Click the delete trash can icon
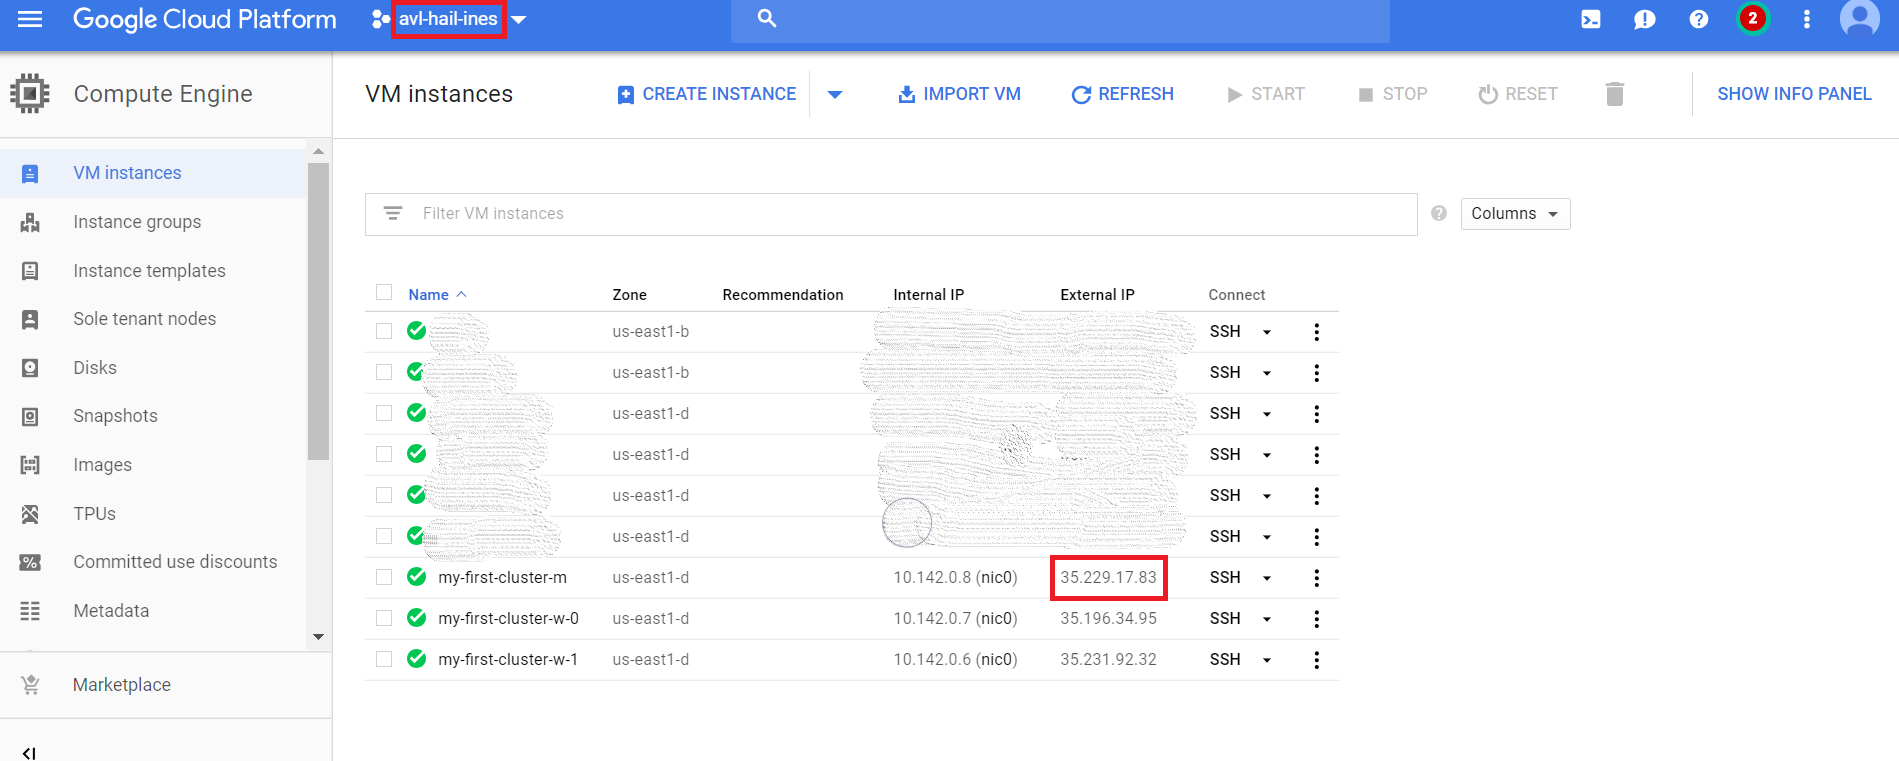Image resolution: width=1899 pixels, height=761 pixels. (x=1614, y=94)
